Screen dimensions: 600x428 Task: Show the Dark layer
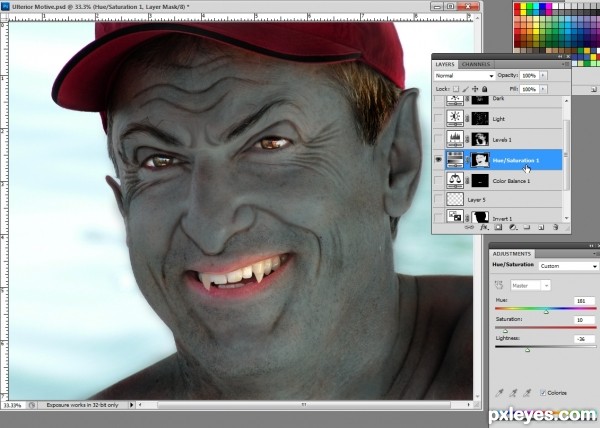pyautogui.click(x=439, y=100)
